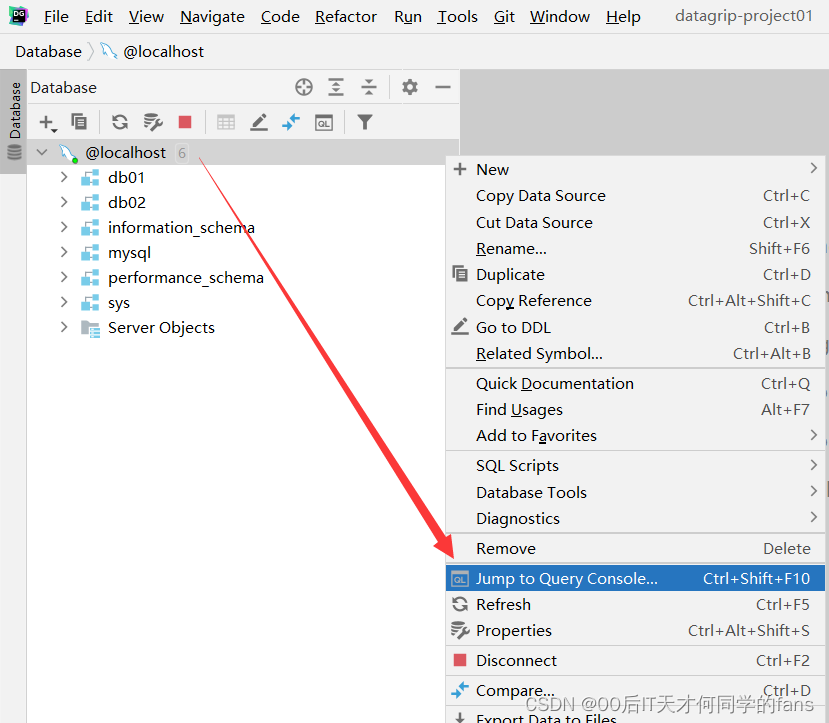Click the filter funnel icon
Image resolution: width=829 pixels, height=723 pixels.
pos(365,123)
